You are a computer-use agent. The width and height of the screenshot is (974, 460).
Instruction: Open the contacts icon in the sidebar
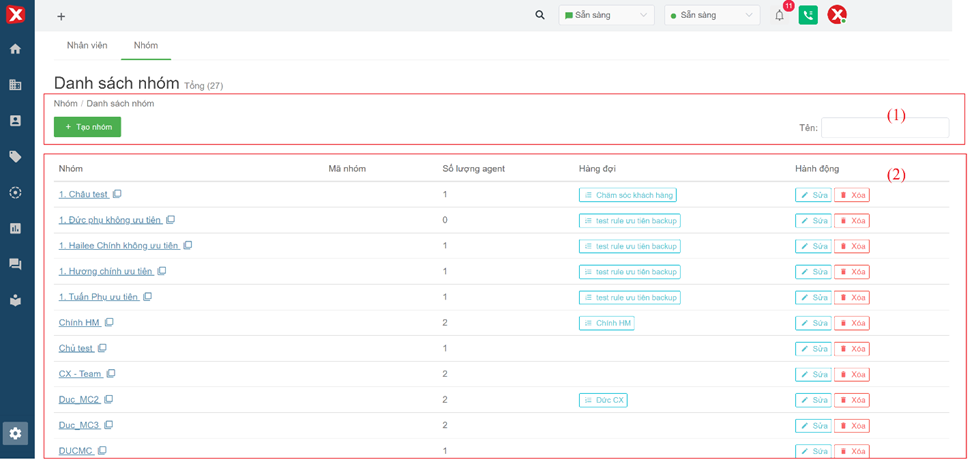(15, 121)
